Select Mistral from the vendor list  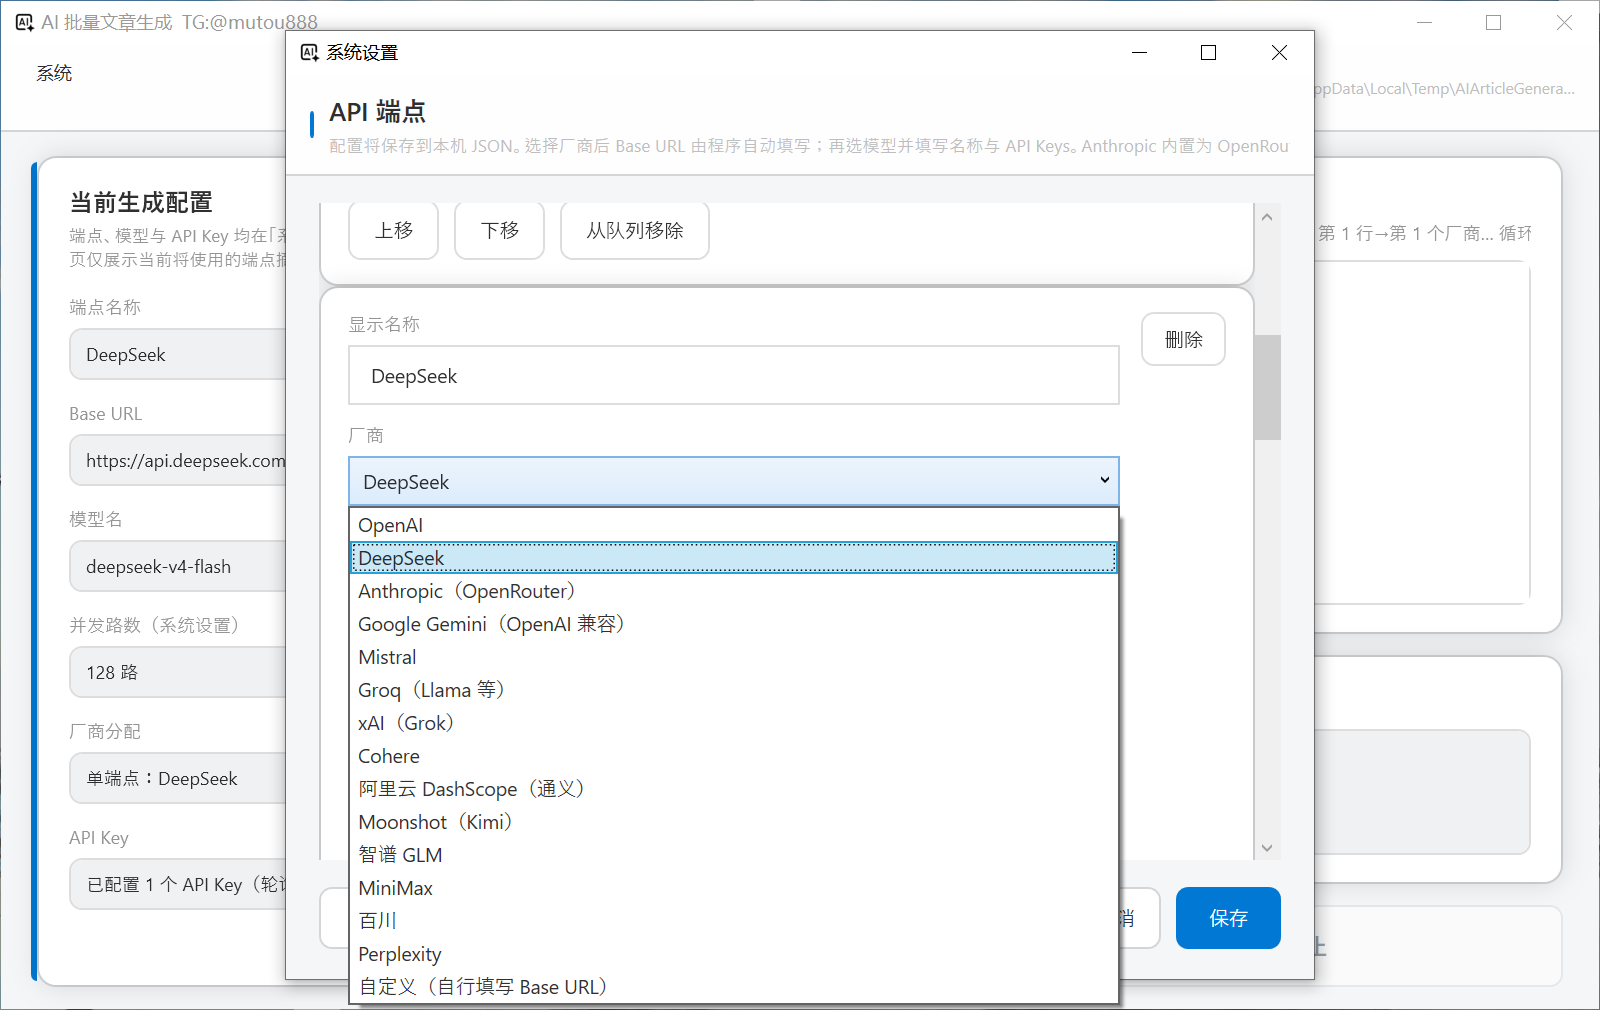[x=733, y=657]
